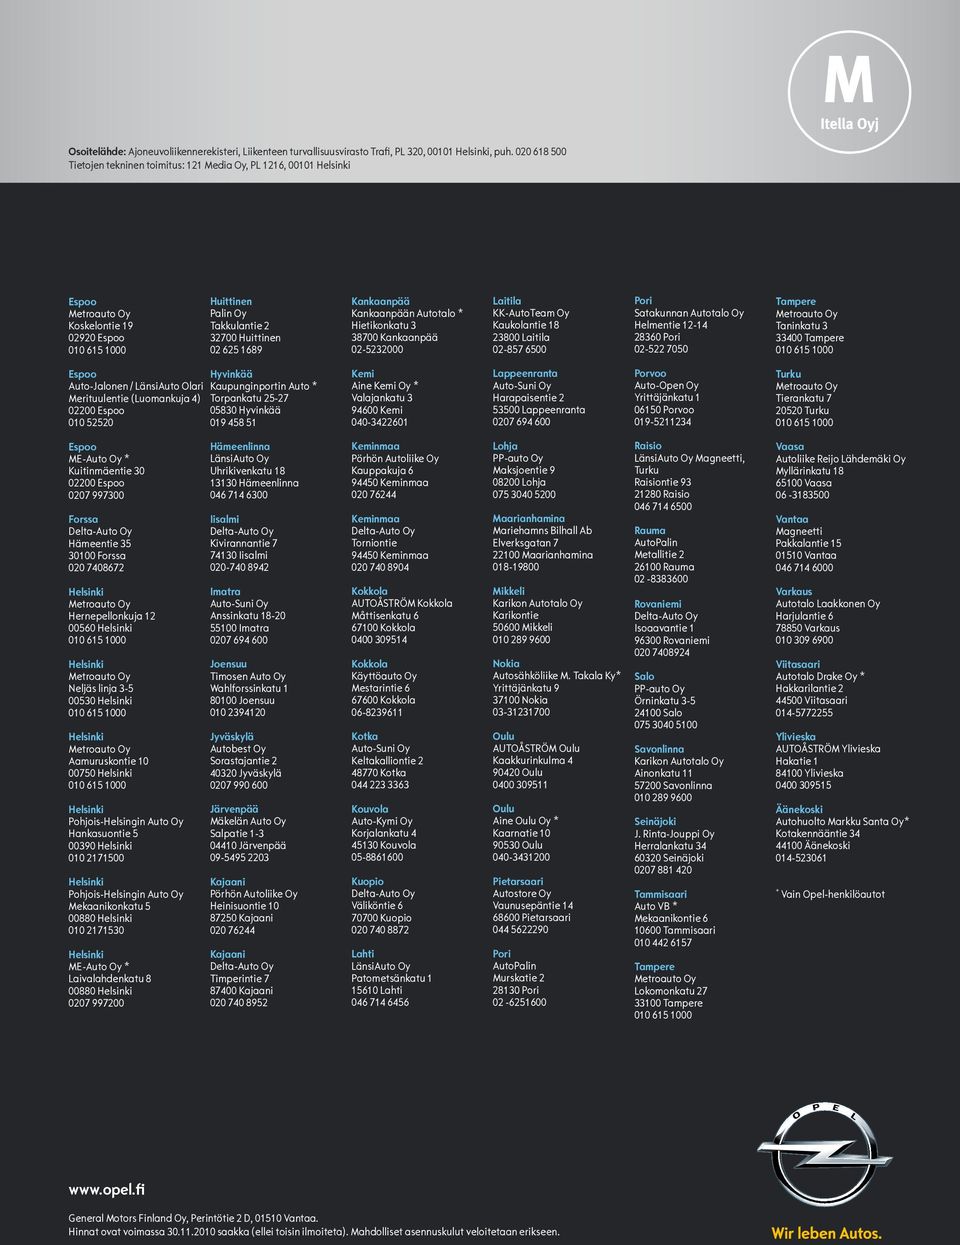Select the address 'Anssinkatu 18-20'

click(x=248, y=616)
